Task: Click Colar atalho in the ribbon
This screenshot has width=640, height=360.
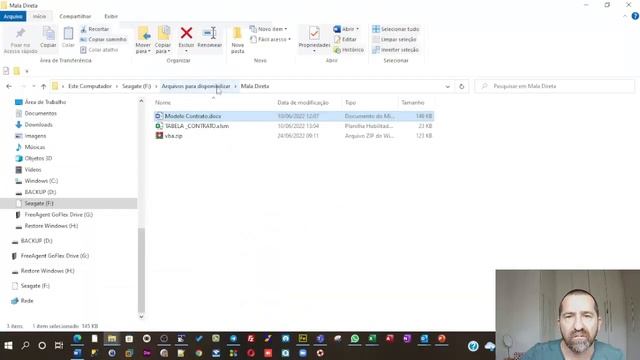Action: click(99, 50)
